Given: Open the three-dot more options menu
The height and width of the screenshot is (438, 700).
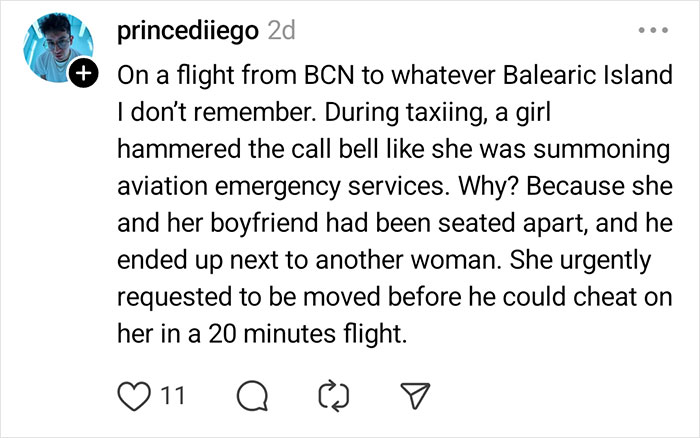Looking at the screenshot, I should [x=651, y=30].
